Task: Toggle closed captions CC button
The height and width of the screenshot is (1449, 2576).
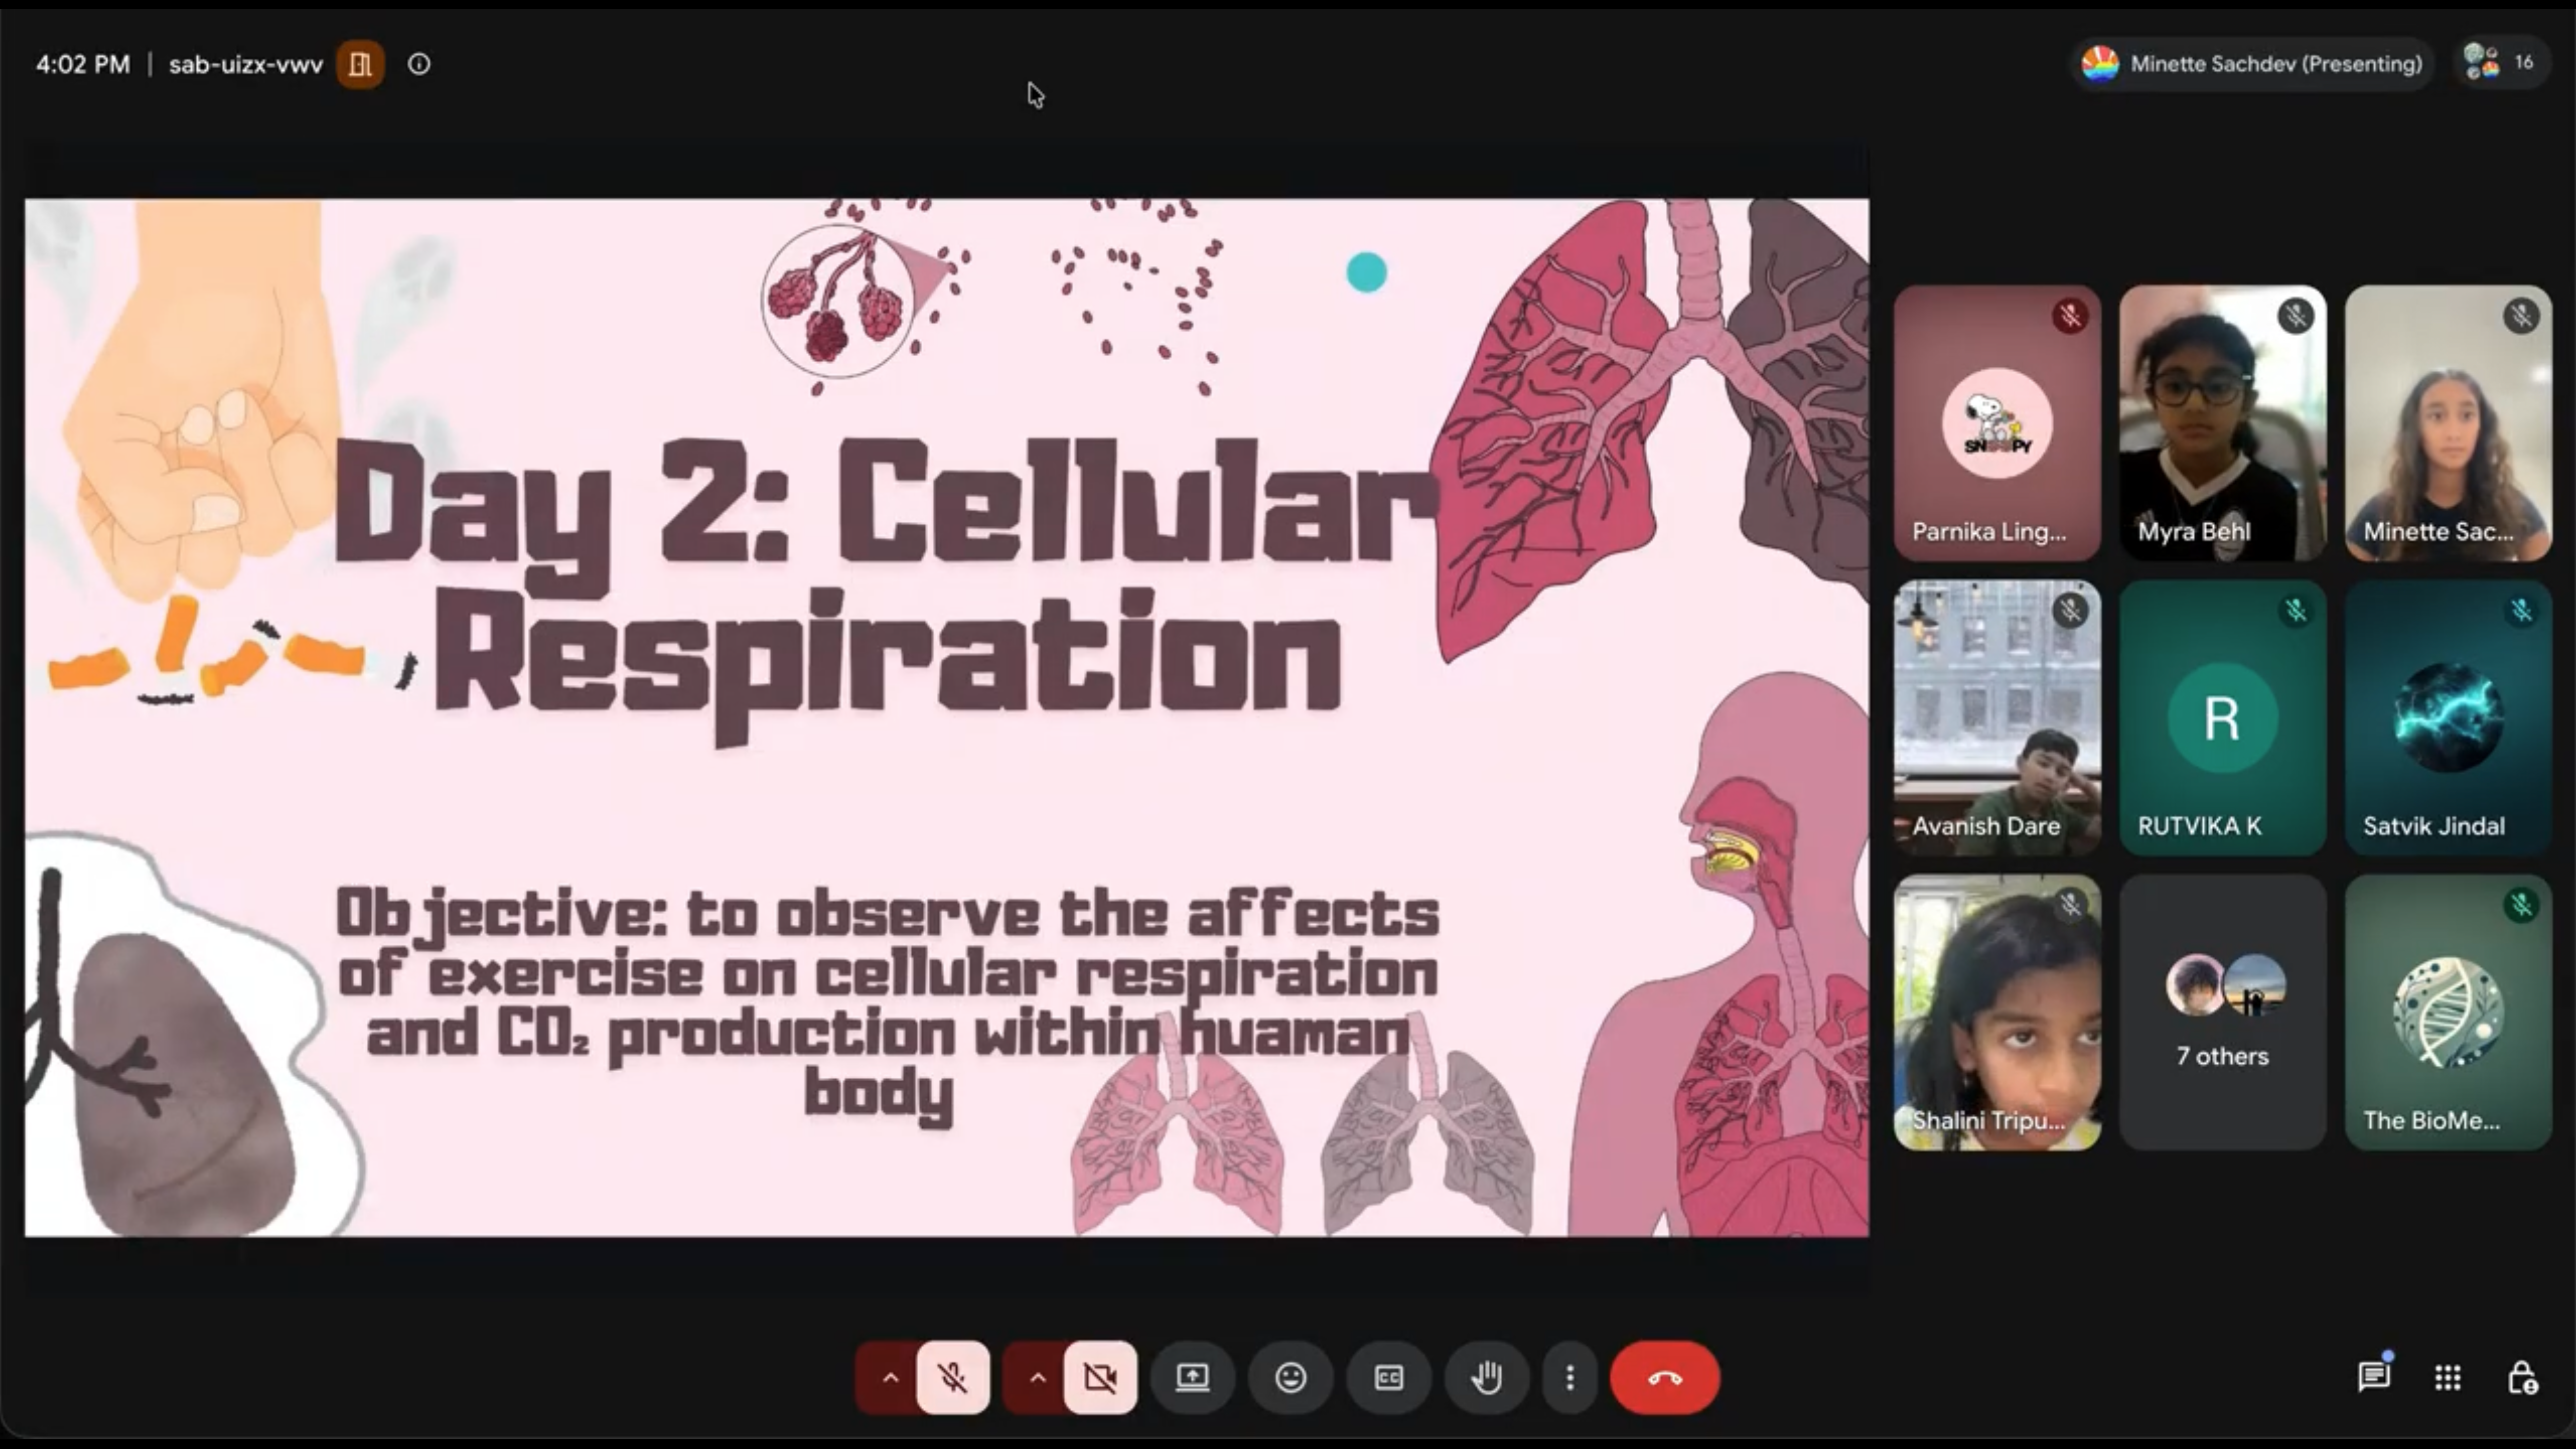Action: 1389,1377
